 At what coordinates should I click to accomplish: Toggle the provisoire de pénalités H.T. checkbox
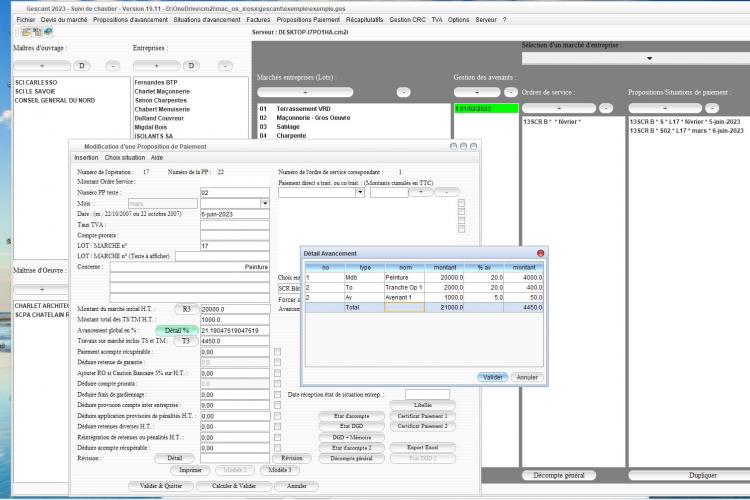277,416
